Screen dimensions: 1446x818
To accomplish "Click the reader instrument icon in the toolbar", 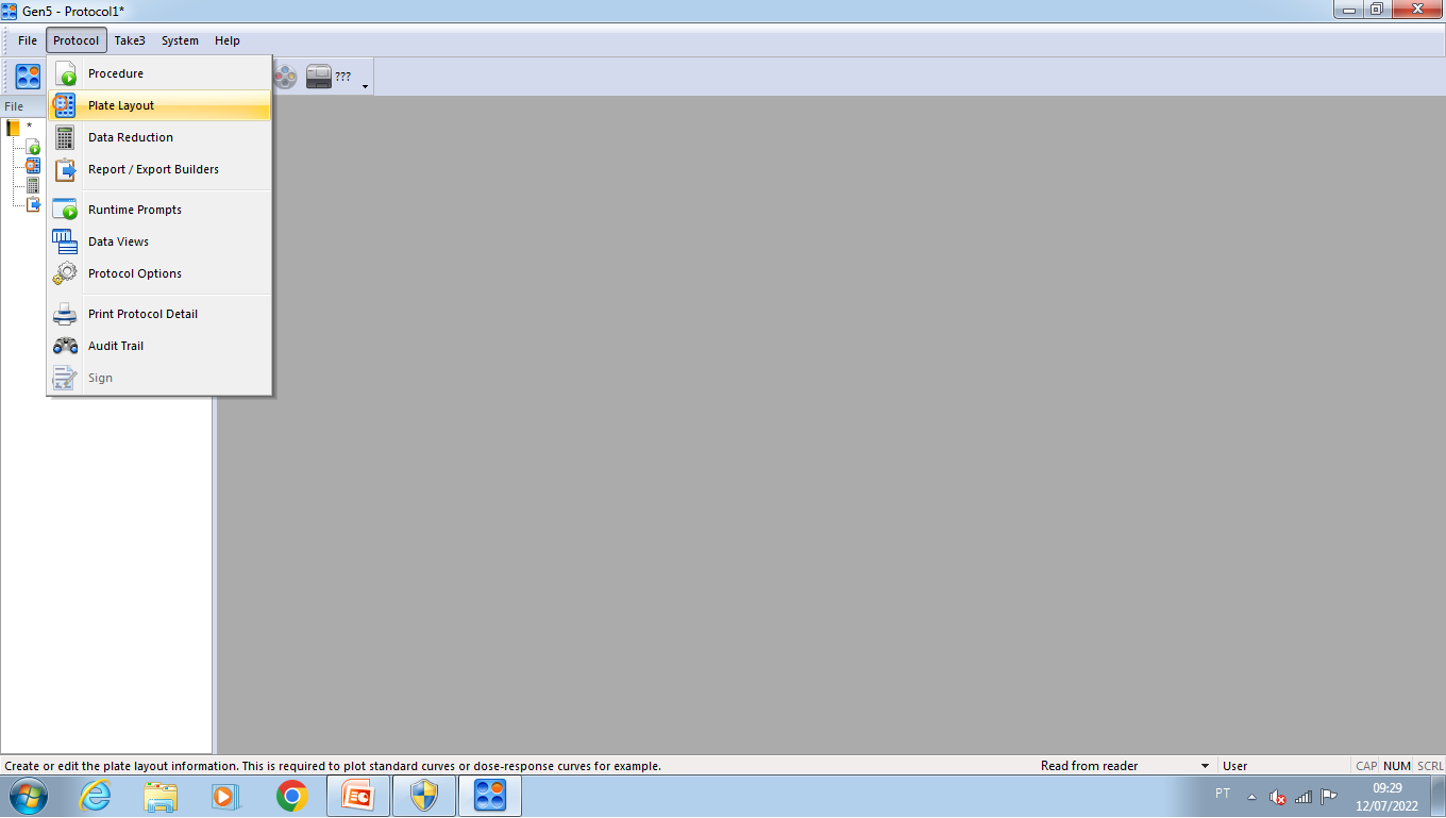I will point(319,77).
